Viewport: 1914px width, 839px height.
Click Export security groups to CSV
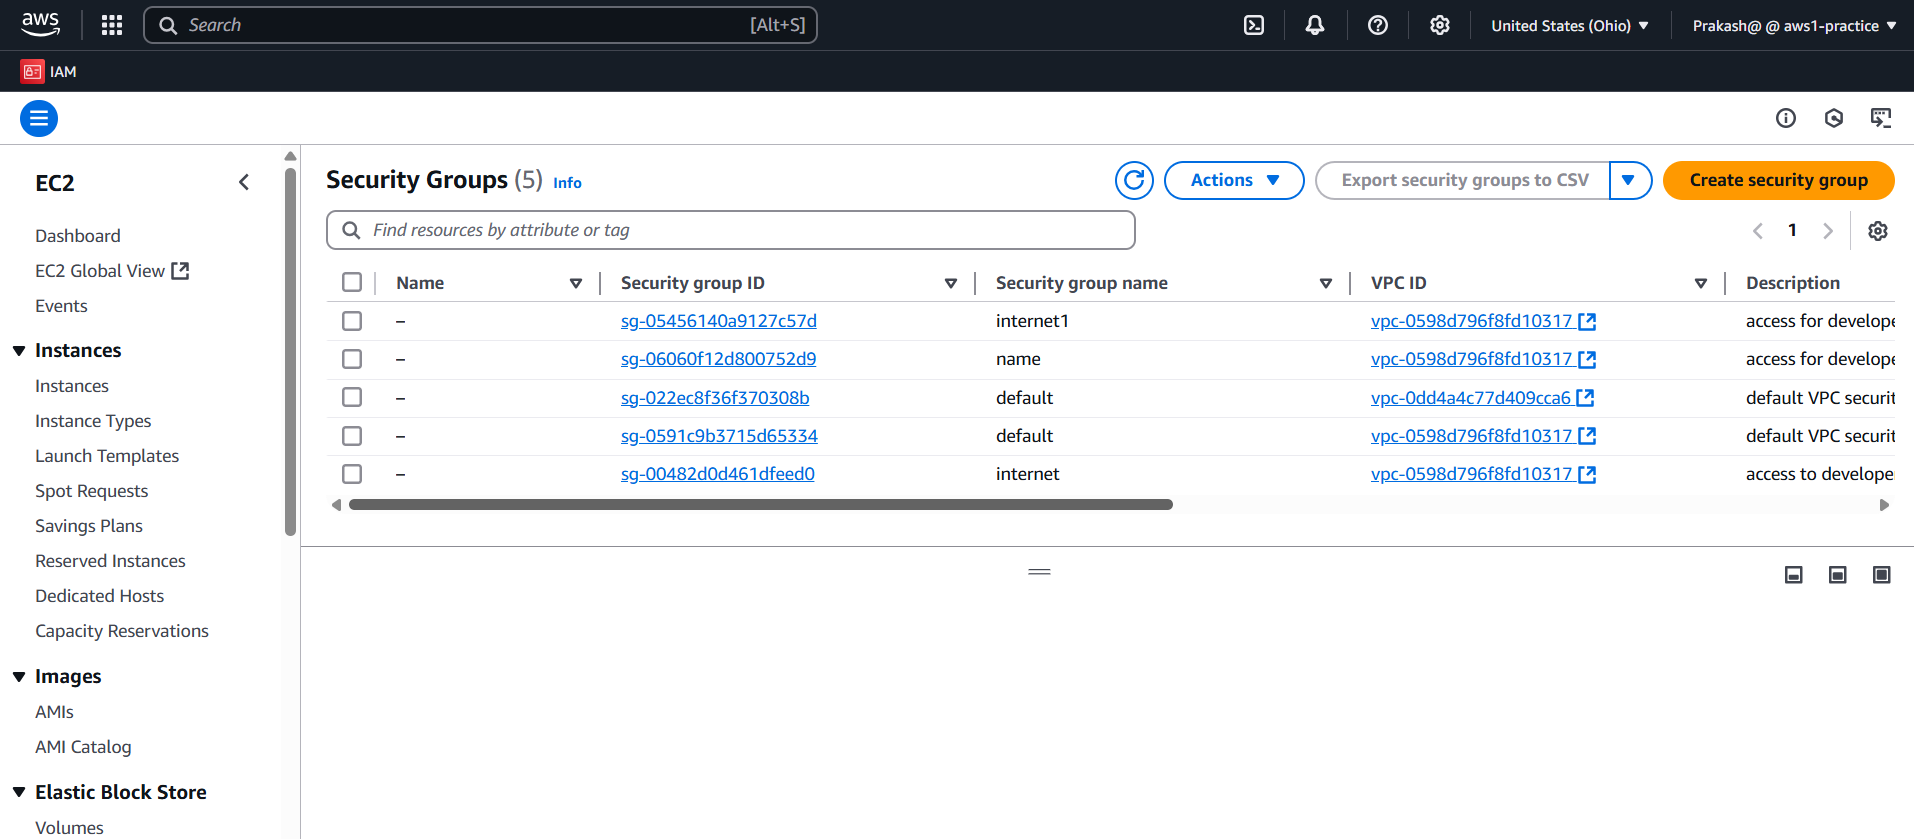tap(1464, 180)
